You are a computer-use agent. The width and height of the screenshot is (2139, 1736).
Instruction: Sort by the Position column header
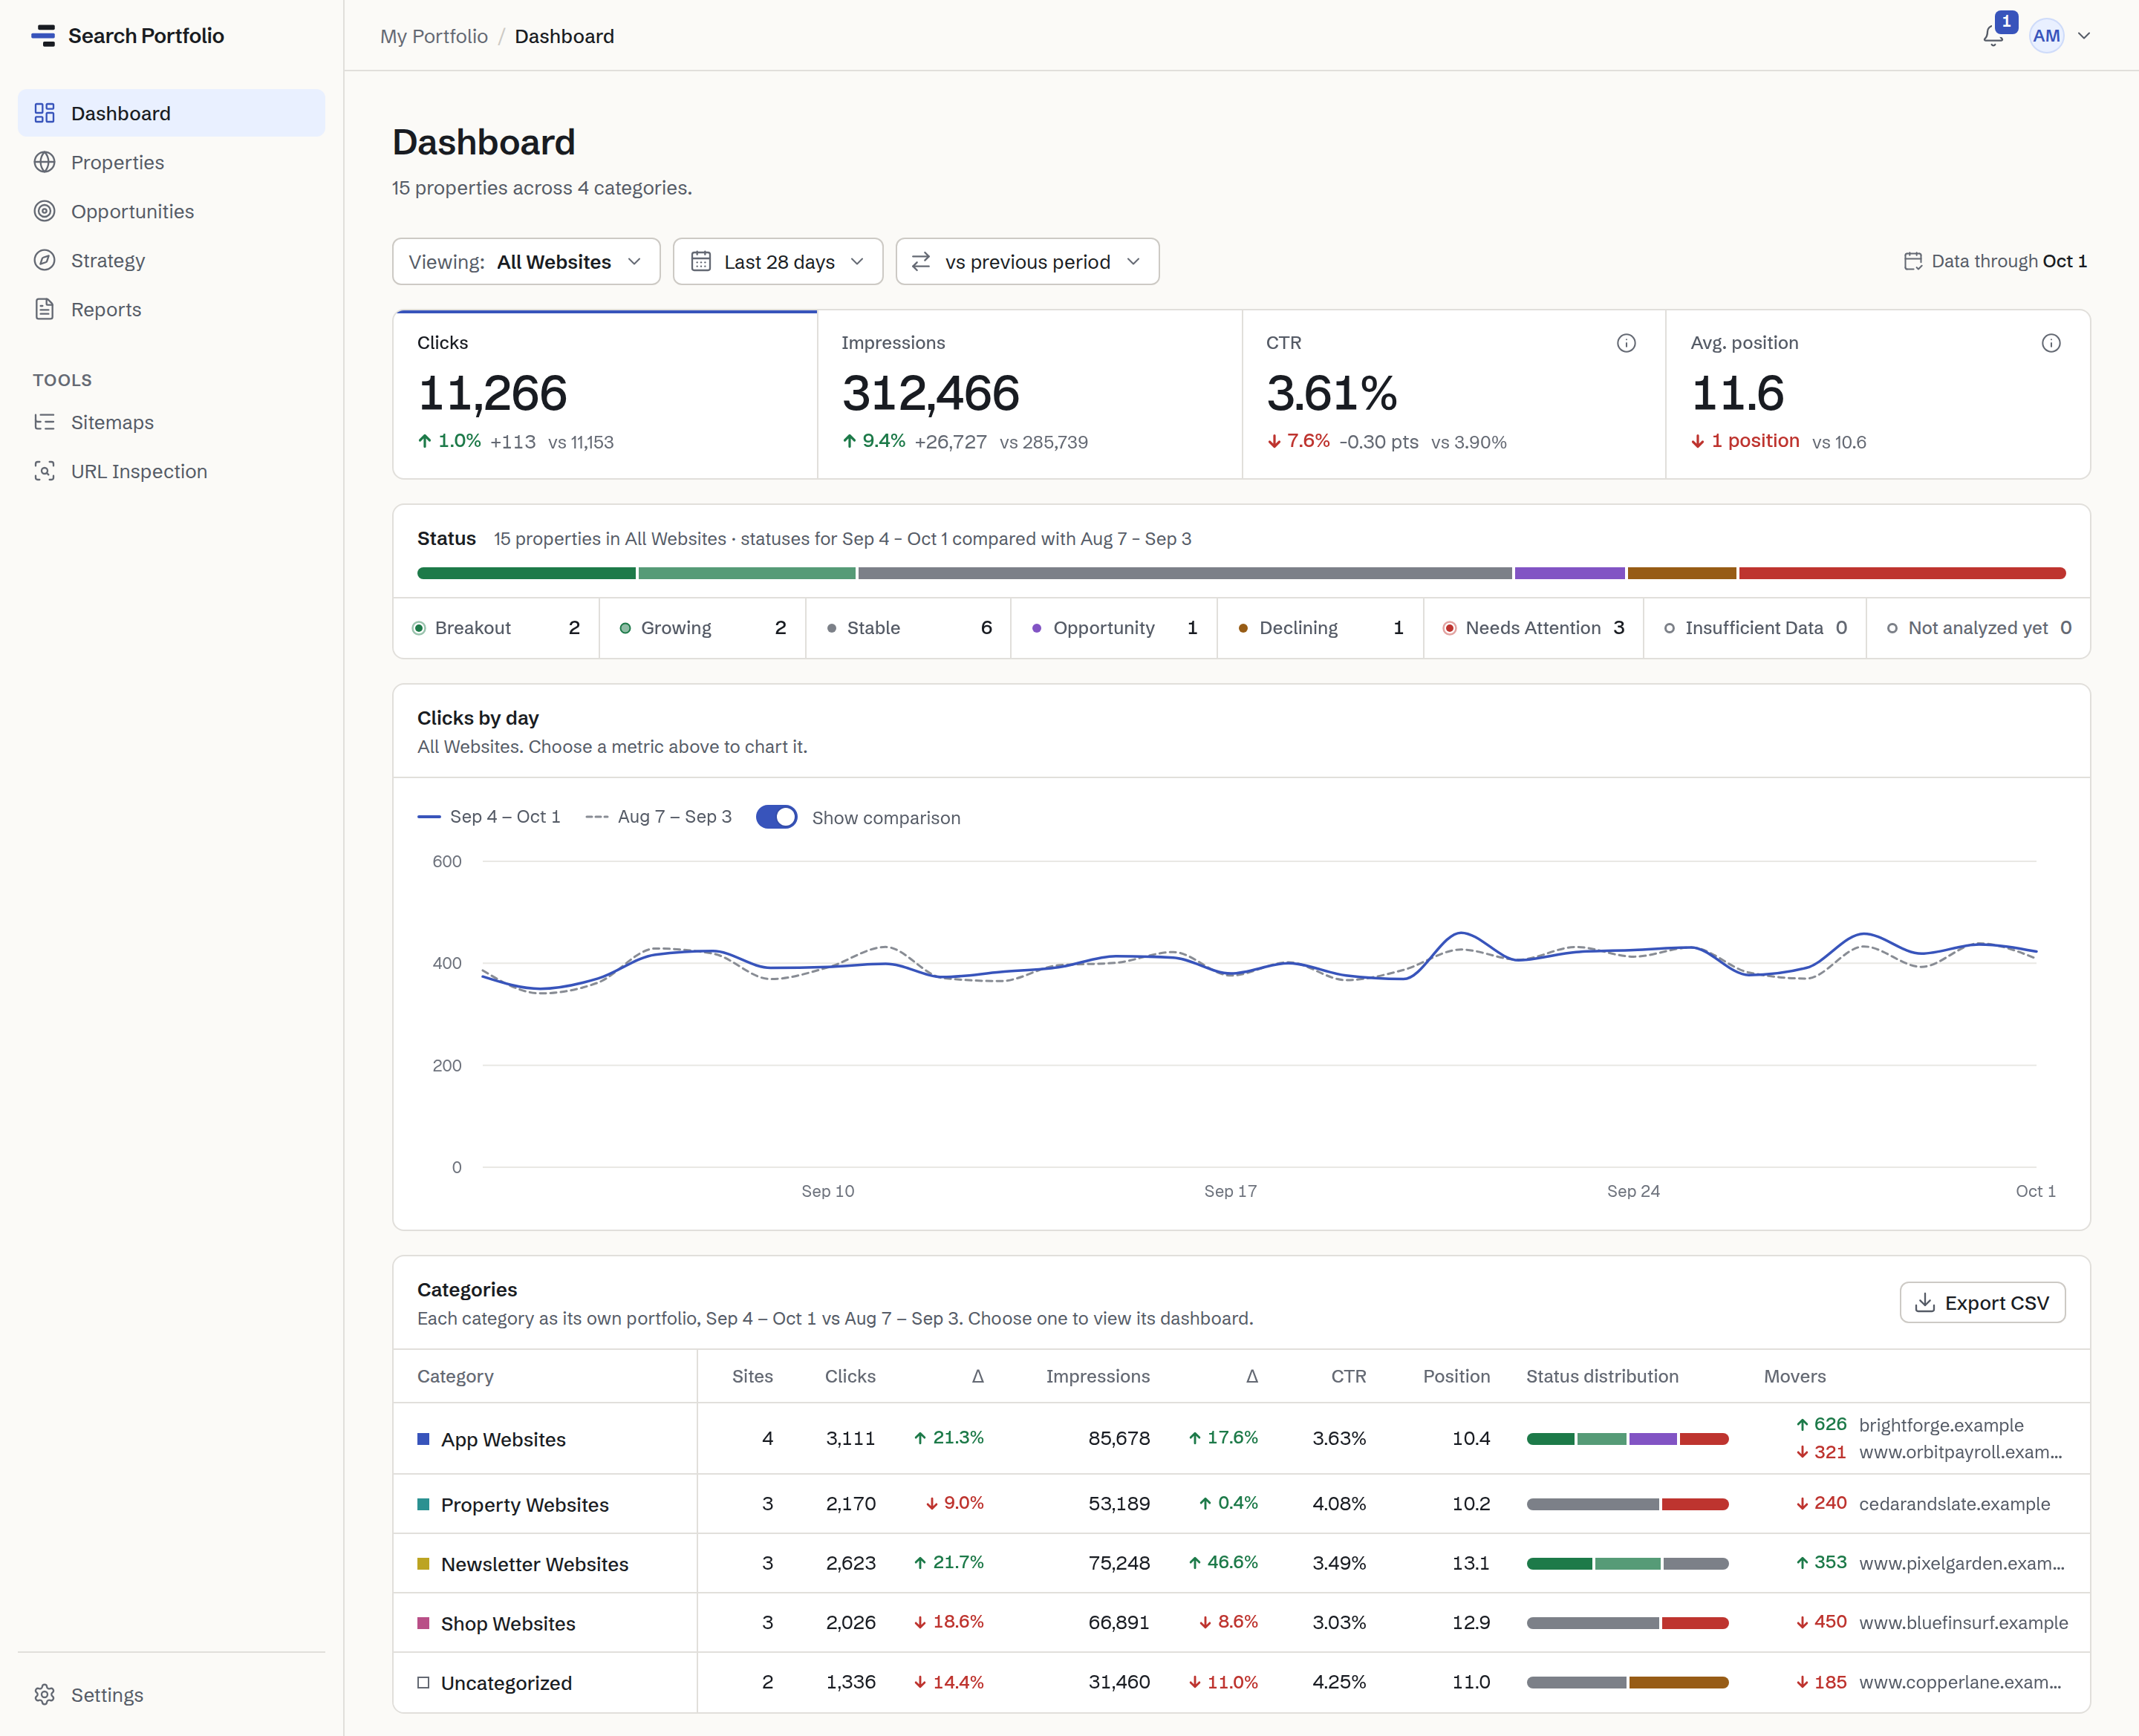coord(1456,1376)
